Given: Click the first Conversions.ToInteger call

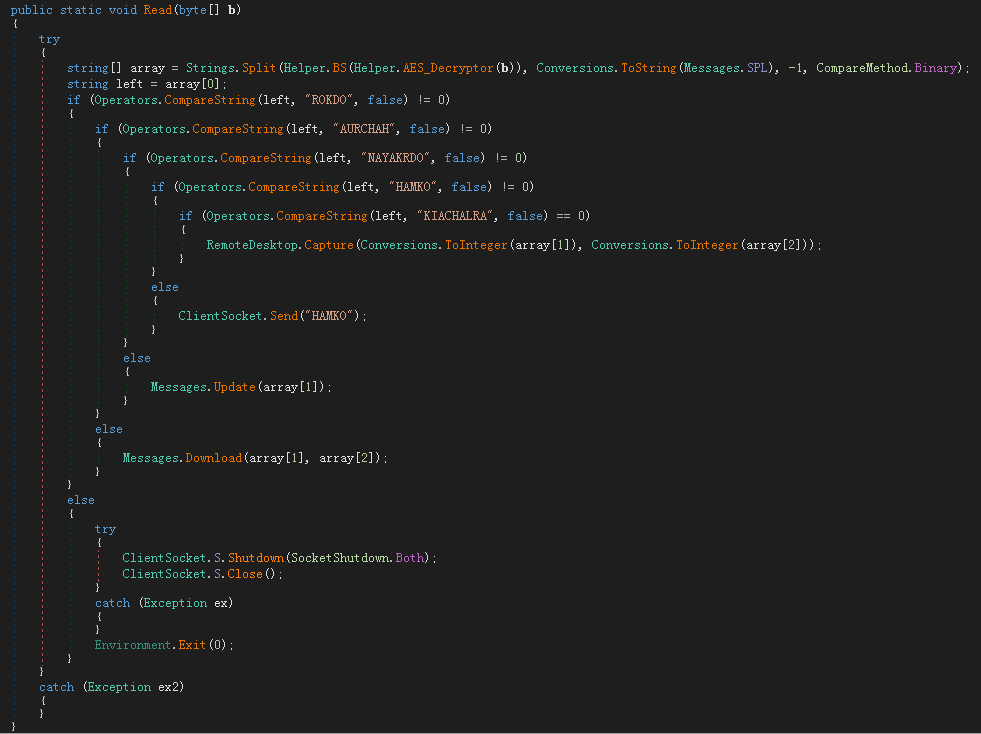Looking at the screenshot, I should coord(476,245).
